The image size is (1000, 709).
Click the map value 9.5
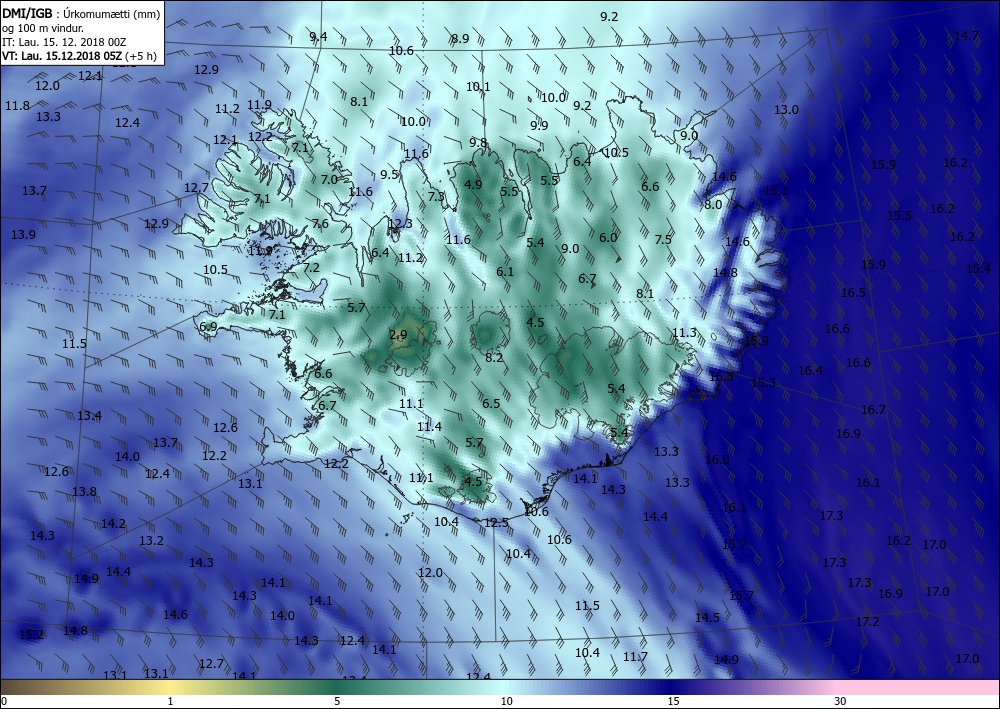[389, 174]
